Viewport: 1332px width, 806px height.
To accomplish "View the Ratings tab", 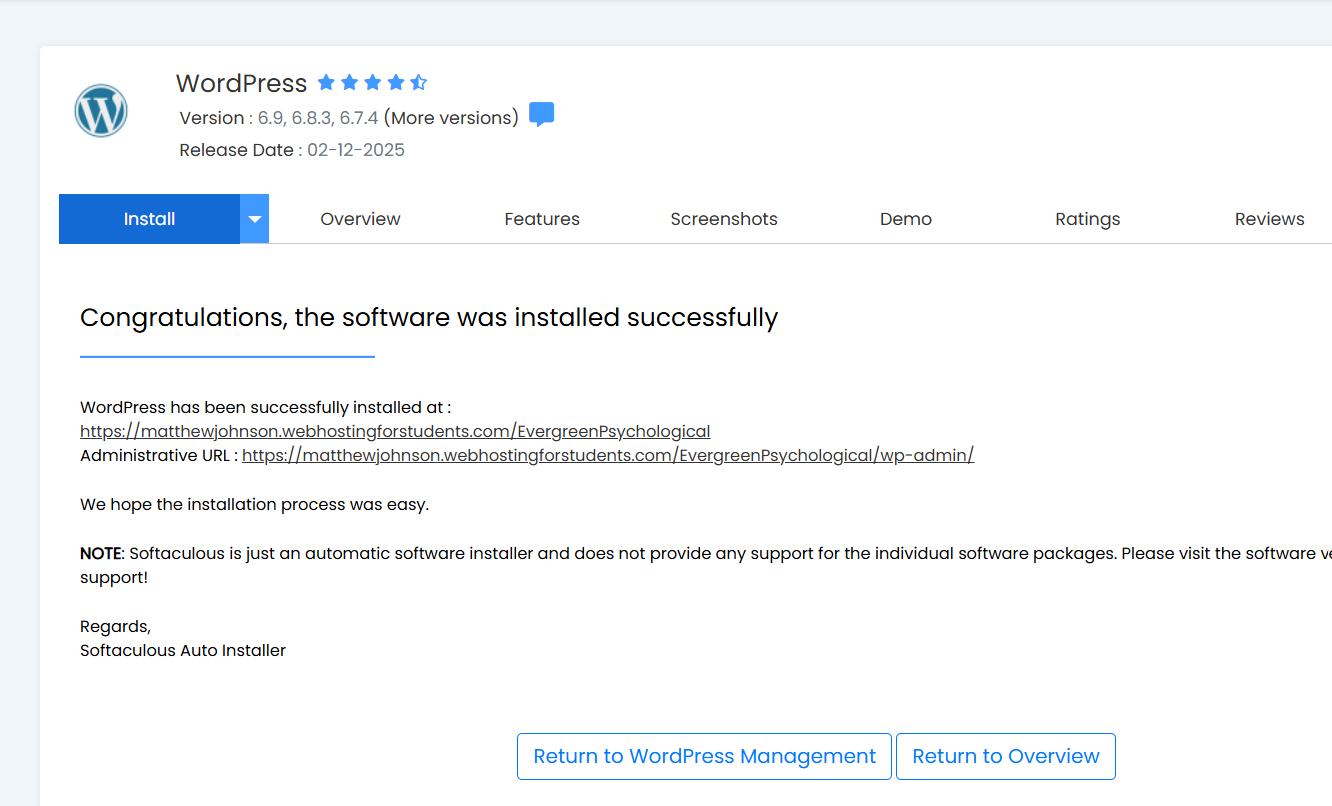I will [1087, 219].
